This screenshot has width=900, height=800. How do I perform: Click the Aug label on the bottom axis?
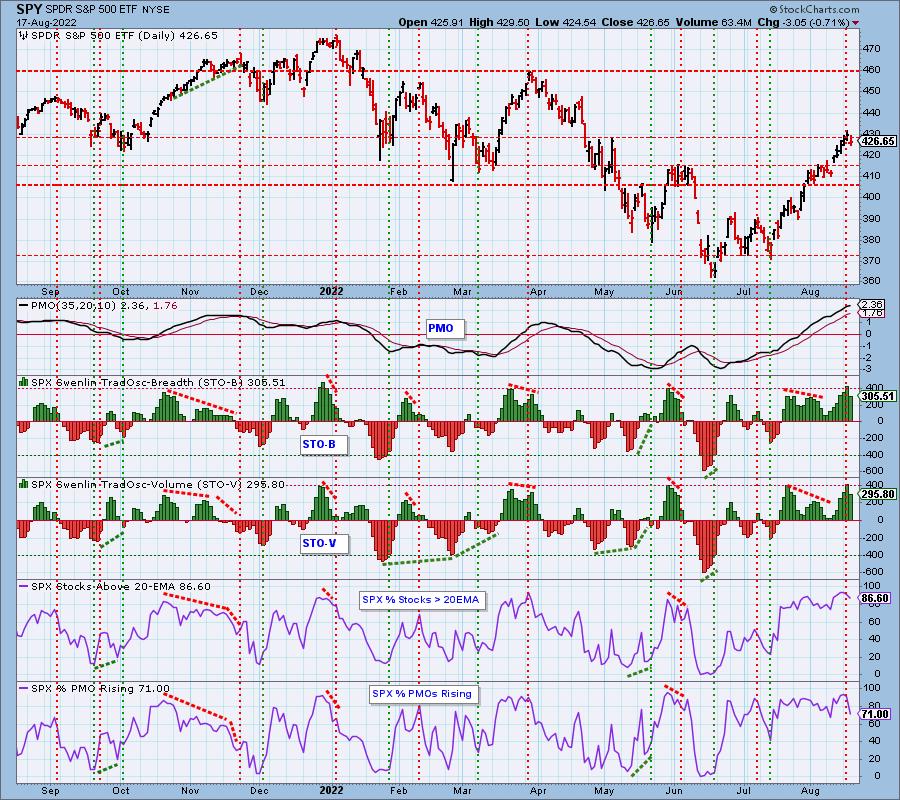point(810,791)
